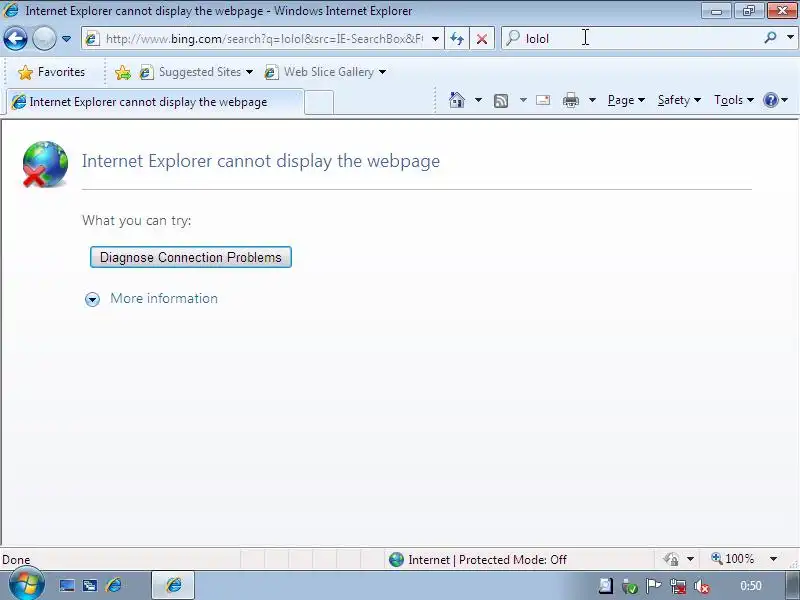Click the Read Mail envelope icon
The image size is (800, 600).
coord(543,100)
